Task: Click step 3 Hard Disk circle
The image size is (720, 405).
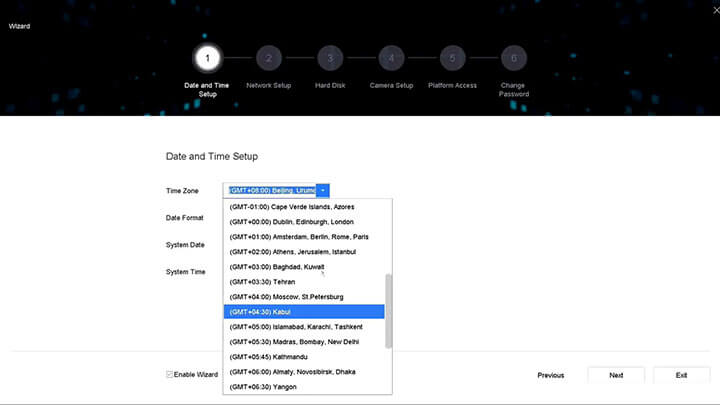Action: pyautogui.click(x=330, y=58)
